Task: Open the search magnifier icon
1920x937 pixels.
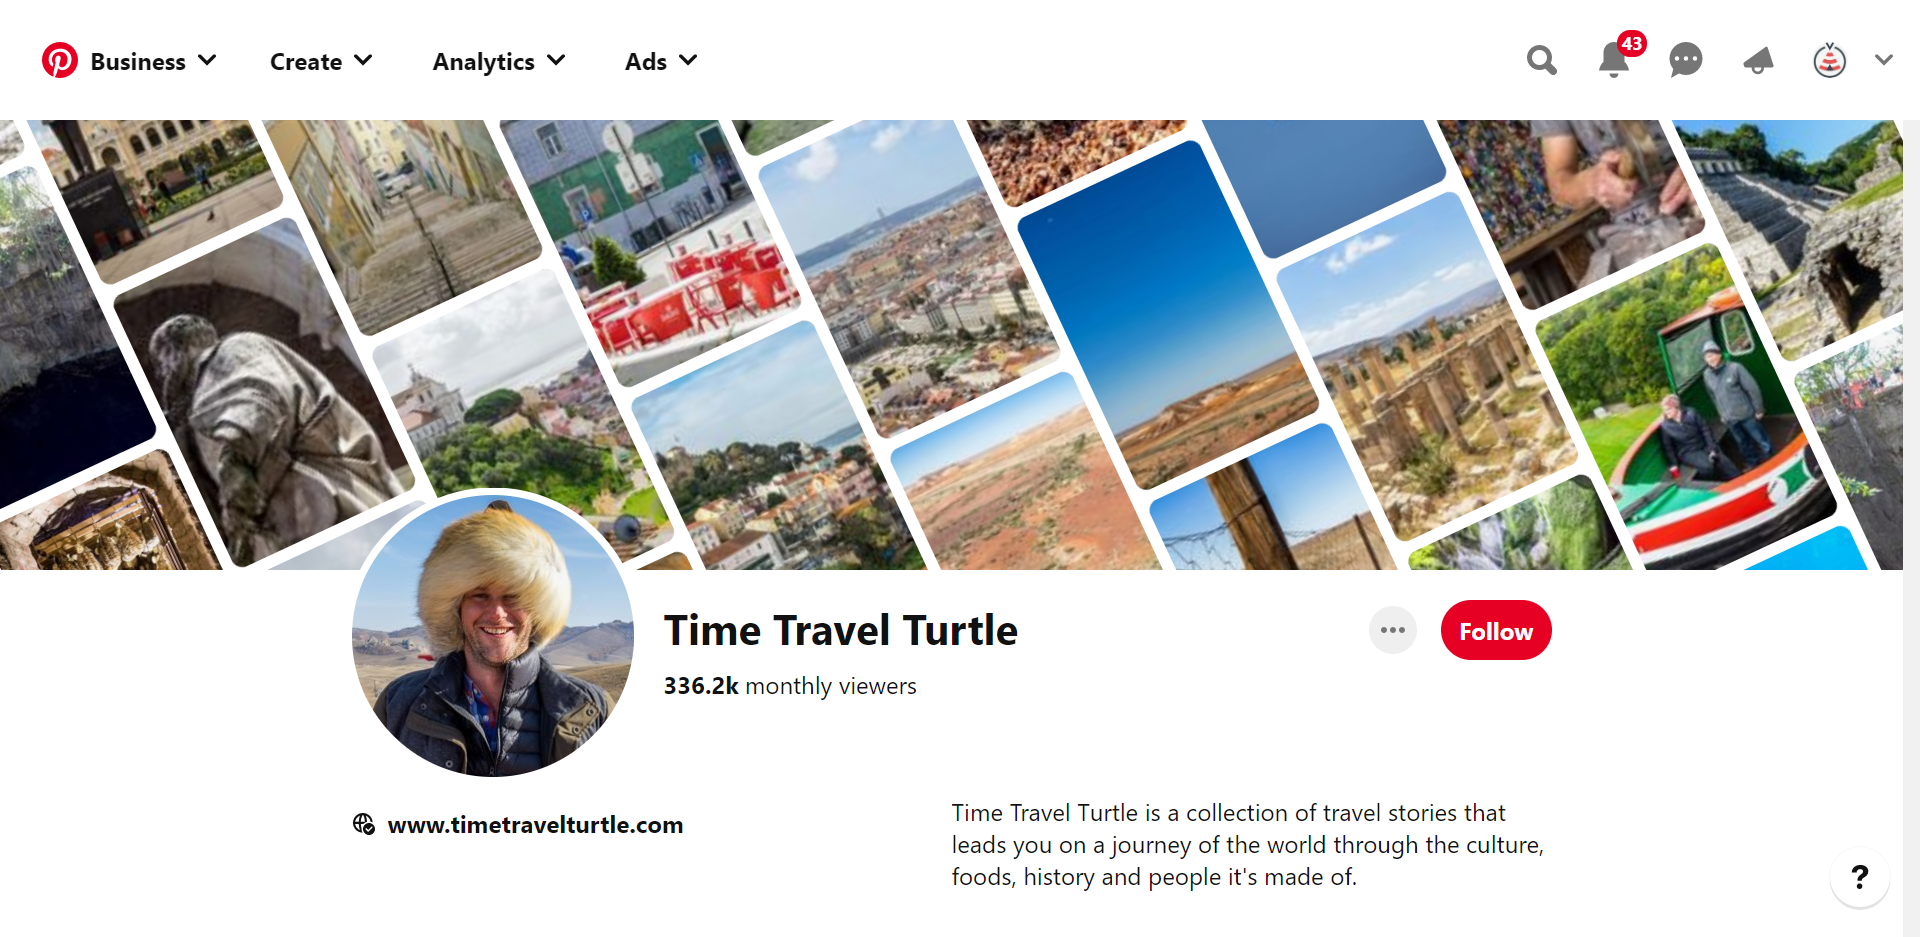Action: click(x=1541, y=61)
